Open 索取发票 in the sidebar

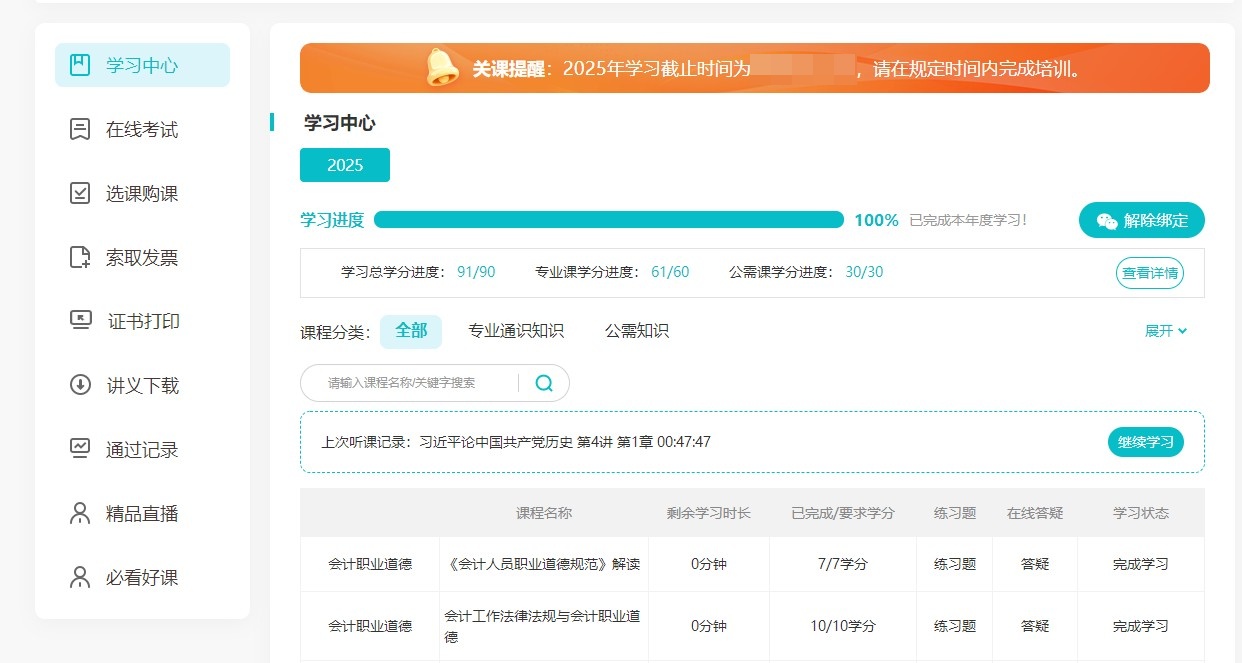(x=126, y=257)
